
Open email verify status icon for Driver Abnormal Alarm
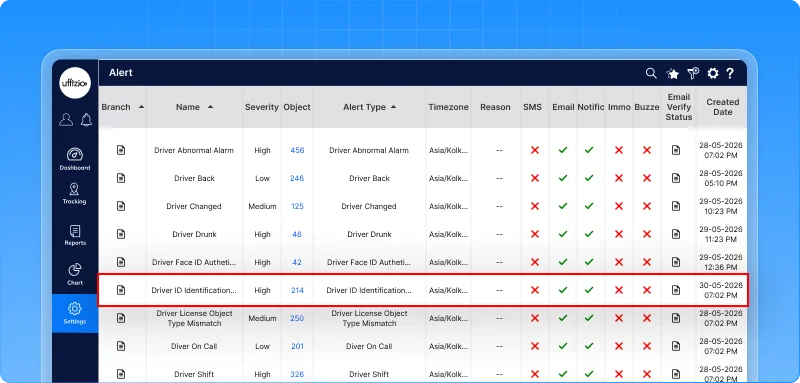676,150
